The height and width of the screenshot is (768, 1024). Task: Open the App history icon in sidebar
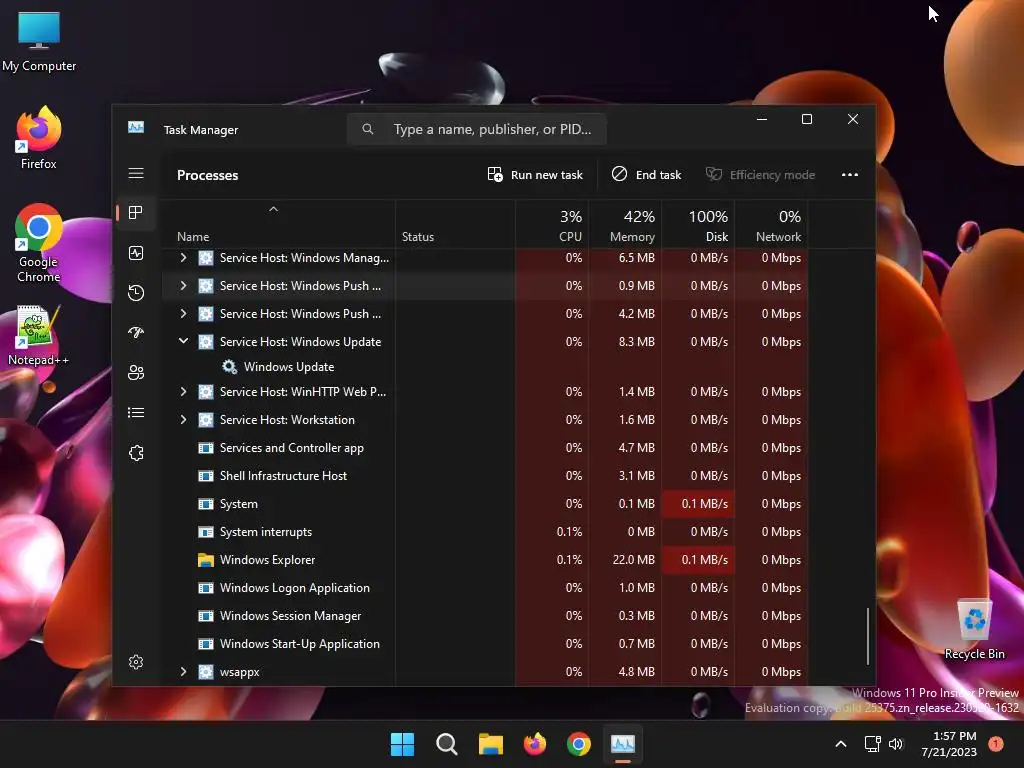pyautogui.click(x=136, y=293)
